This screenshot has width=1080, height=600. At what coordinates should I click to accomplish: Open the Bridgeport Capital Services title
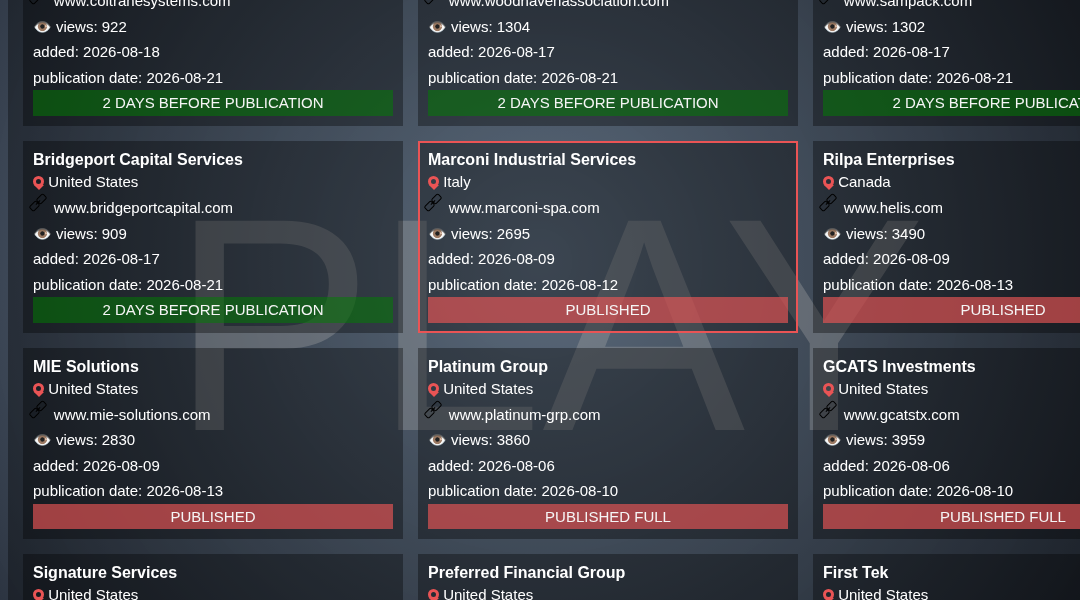pyautogui.click(x=138, y=160)
